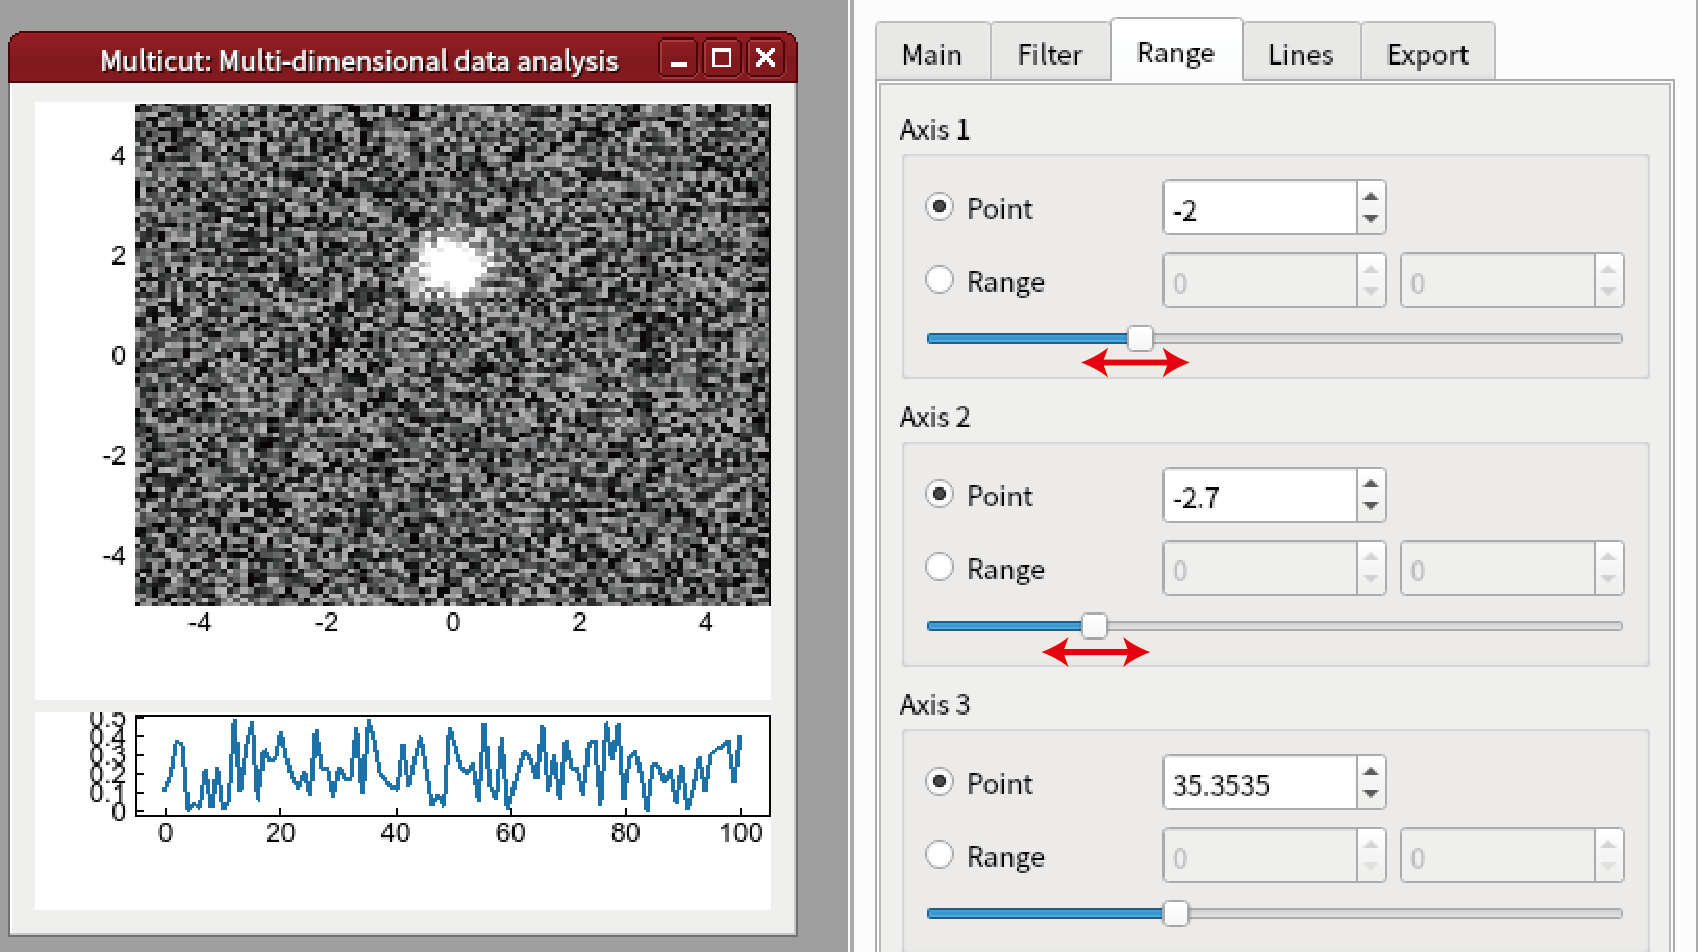Click the Axis 2 slider handle
The height and width of the screenshot is (952, 1698).
(x=1094, y=626)
